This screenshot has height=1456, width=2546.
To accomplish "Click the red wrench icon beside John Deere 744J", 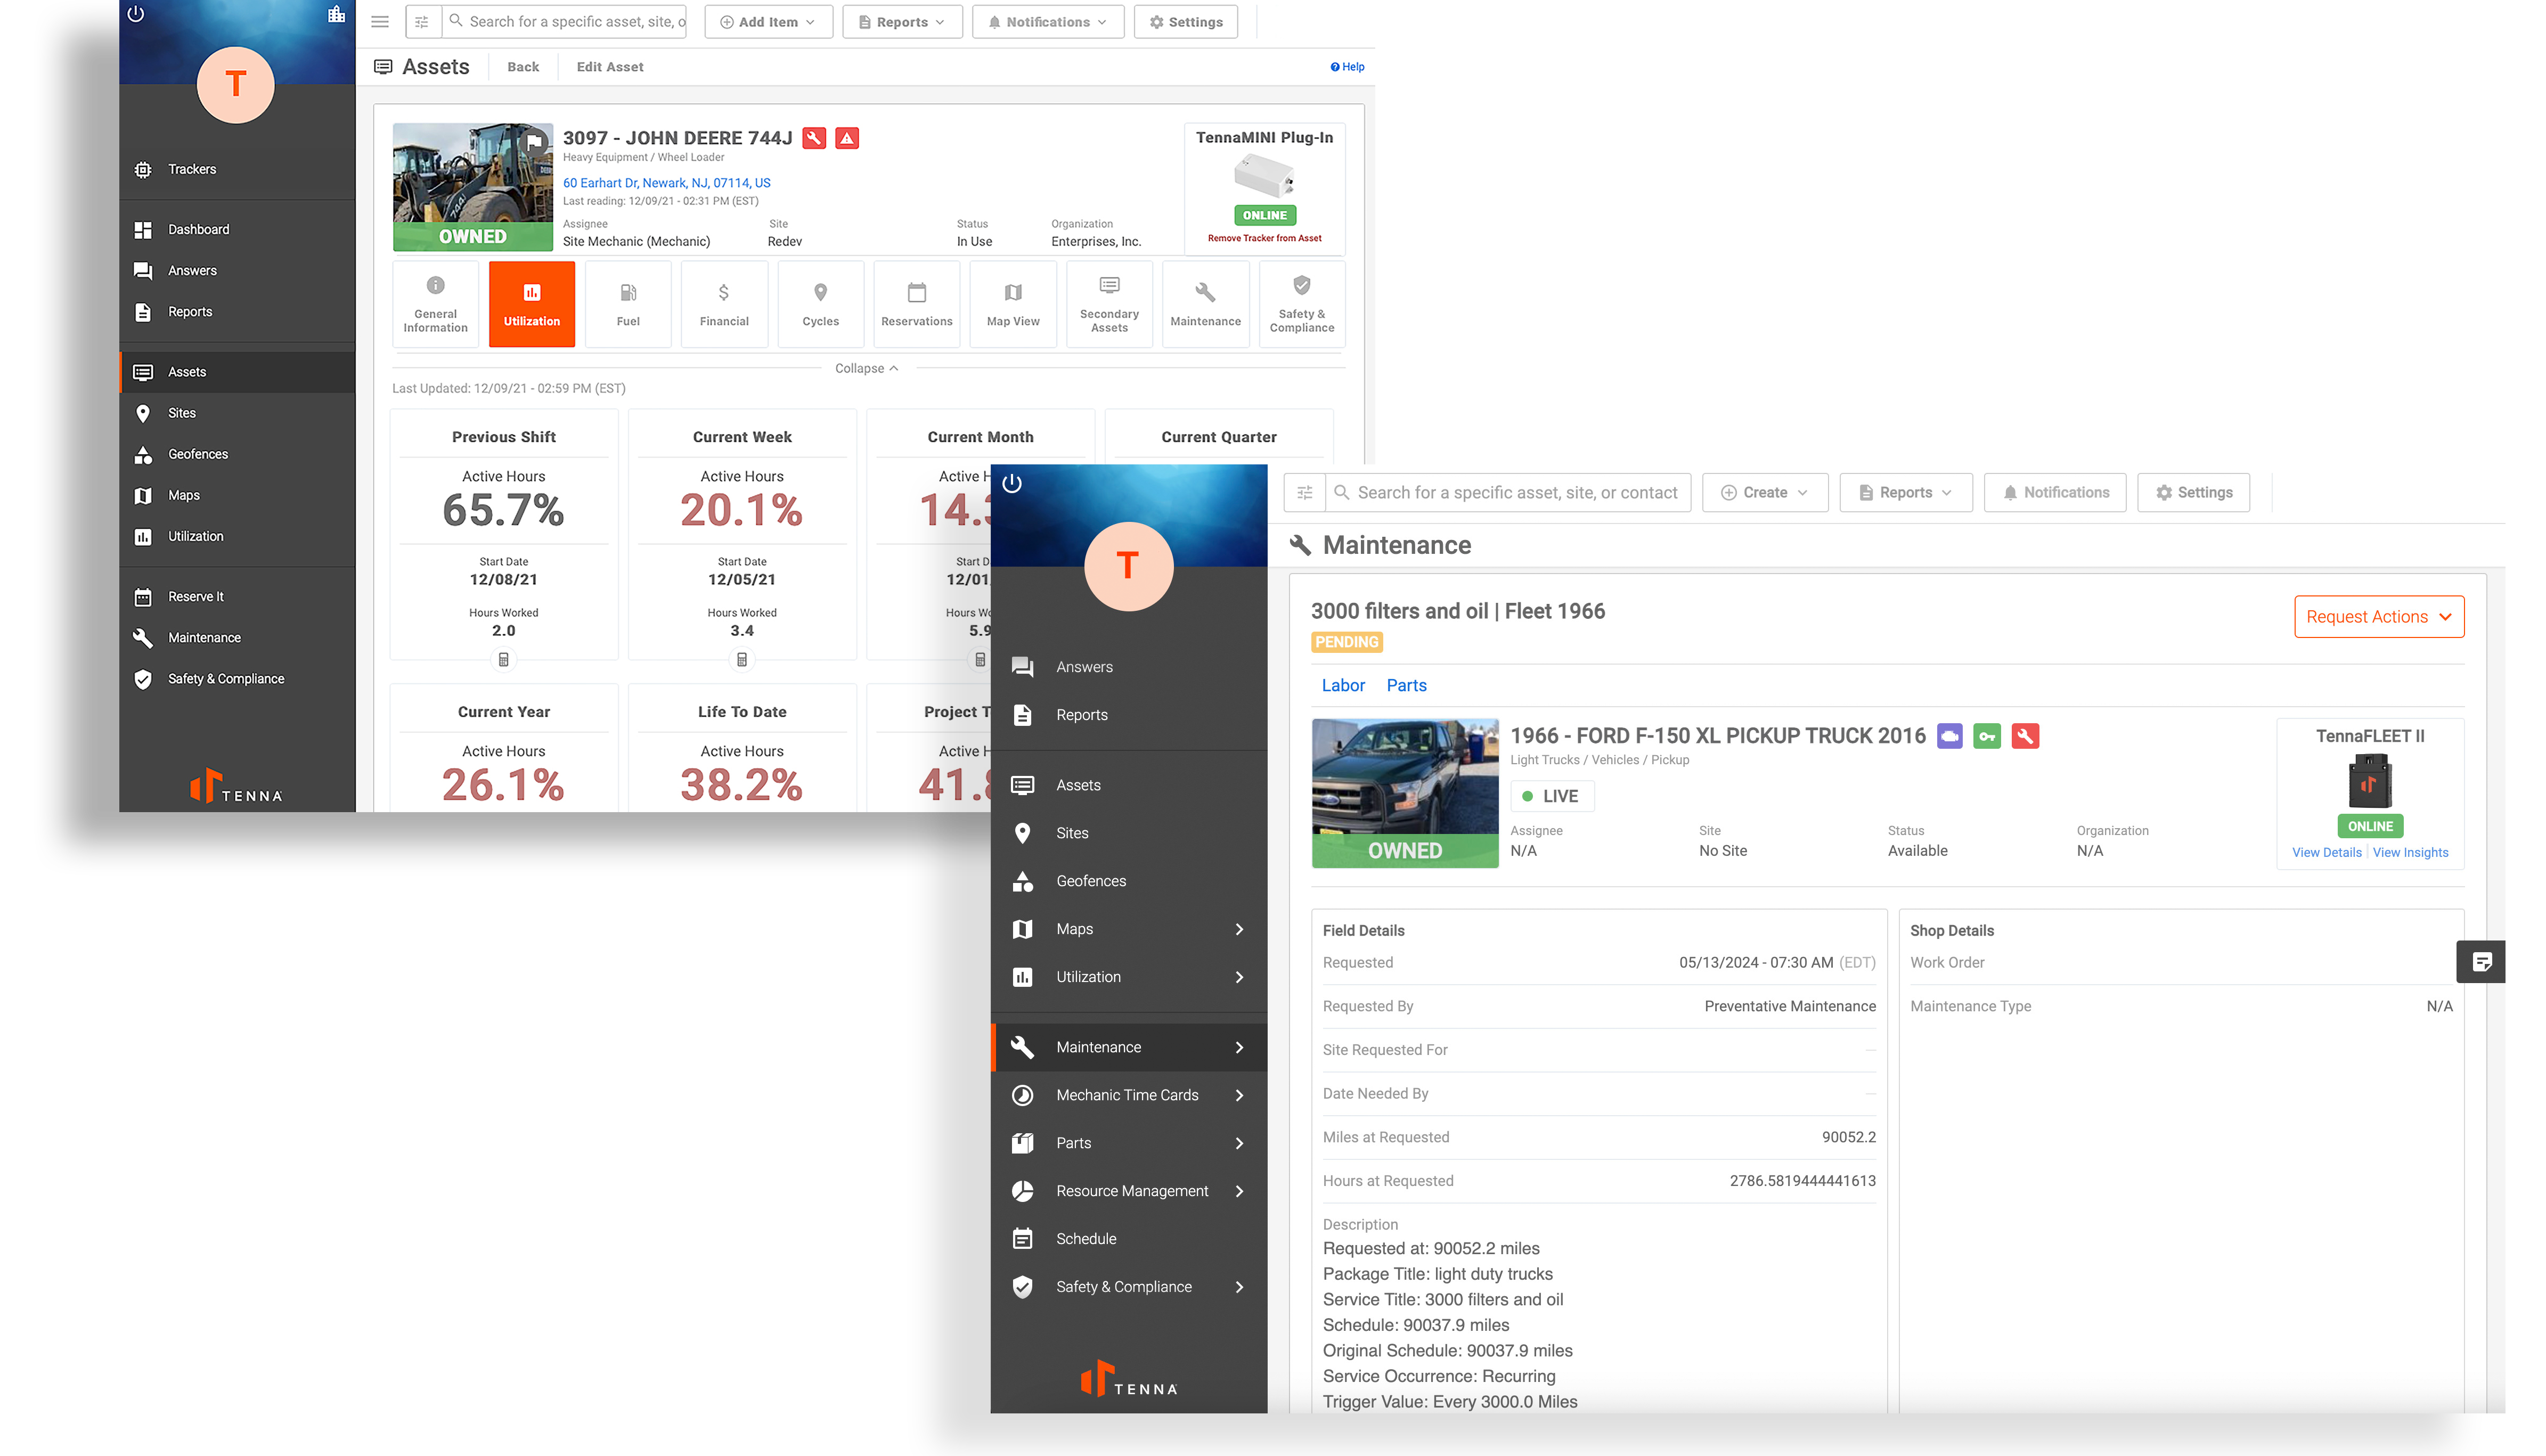I will point(814,138).
